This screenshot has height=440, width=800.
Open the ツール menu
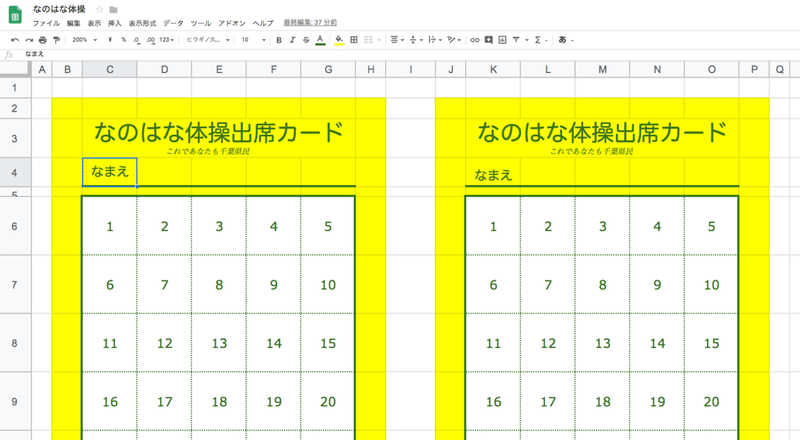click(x=201, y=23)
